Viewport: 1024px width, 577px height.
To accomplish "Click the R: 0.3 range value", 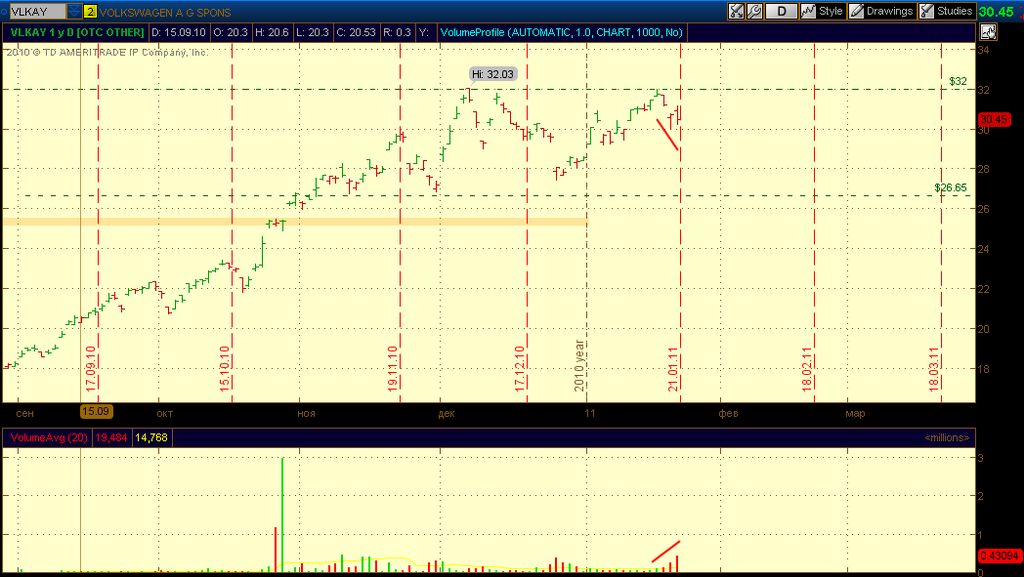I will pos(397,32).
